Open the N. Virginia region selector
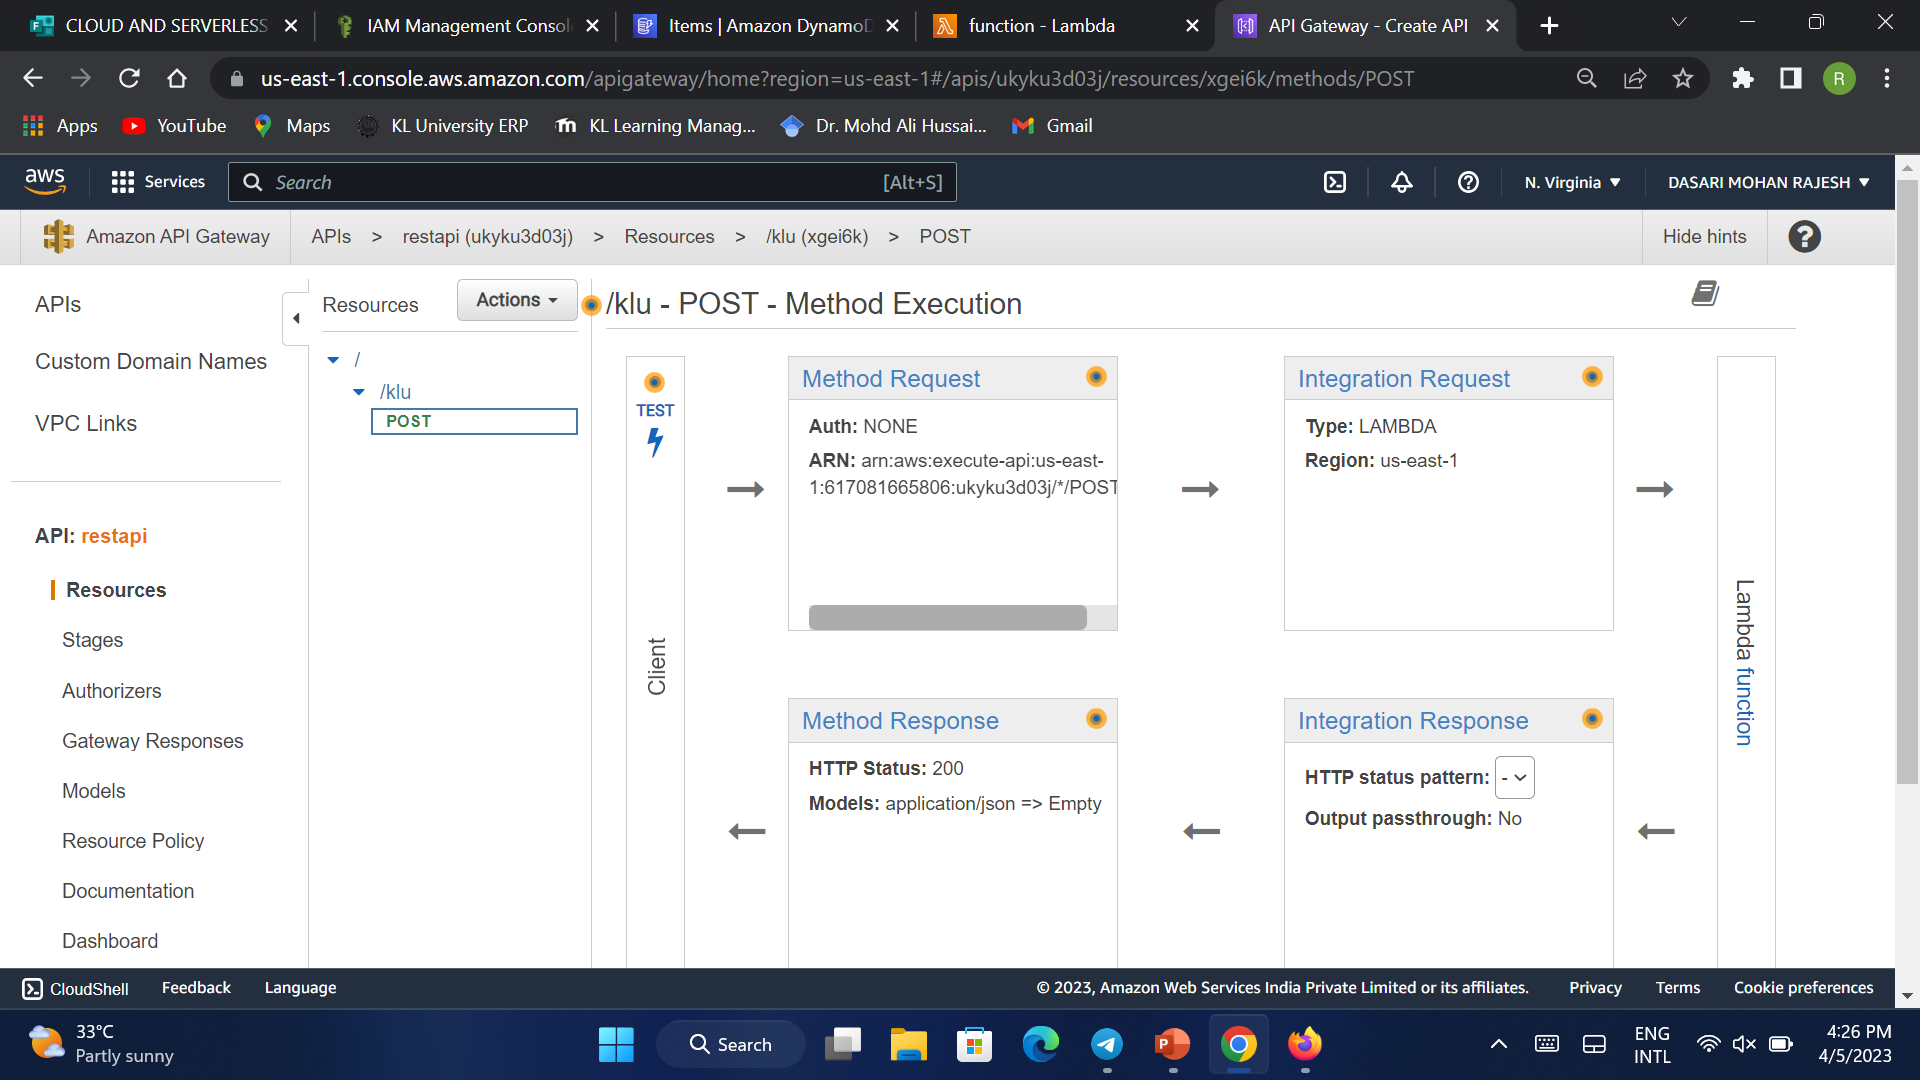The height and width of the screenshot is (1080, 1920). pyautogui.click(x=1572, y=182)
